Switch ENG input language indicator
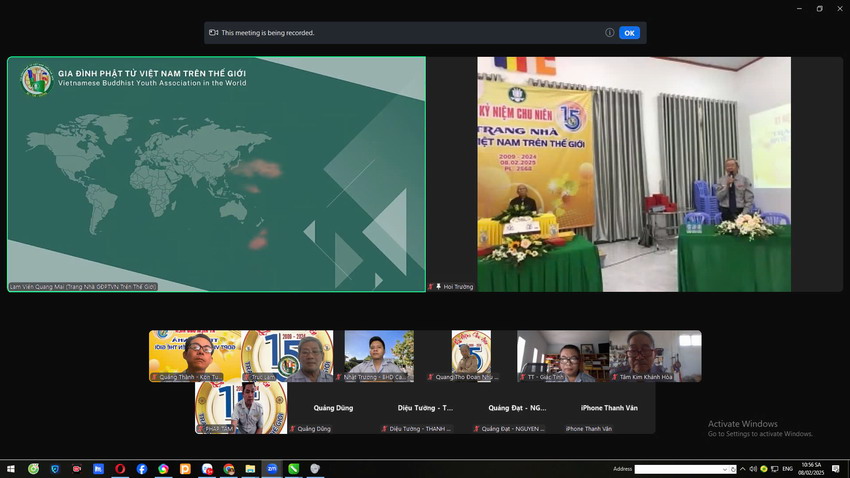Screen dimensions: 850x478 pos(788,469)
